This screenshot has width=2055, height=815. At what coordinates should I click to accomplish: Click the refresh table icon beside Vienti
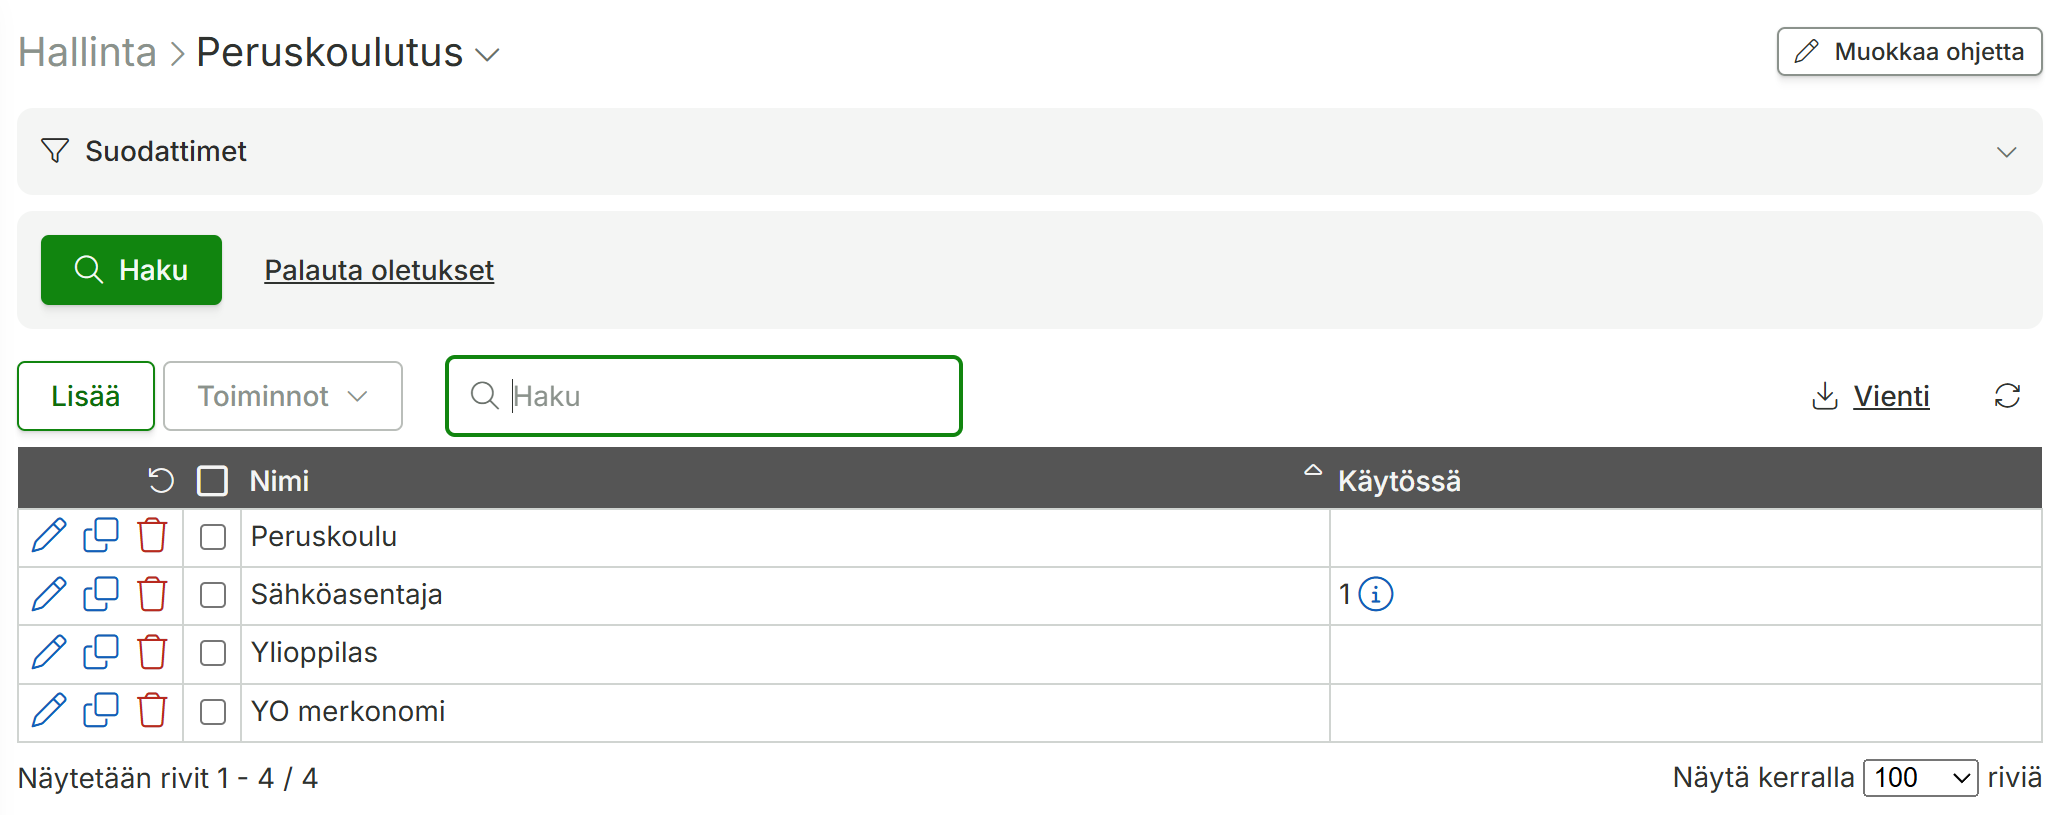click(x=2007, y=396)
